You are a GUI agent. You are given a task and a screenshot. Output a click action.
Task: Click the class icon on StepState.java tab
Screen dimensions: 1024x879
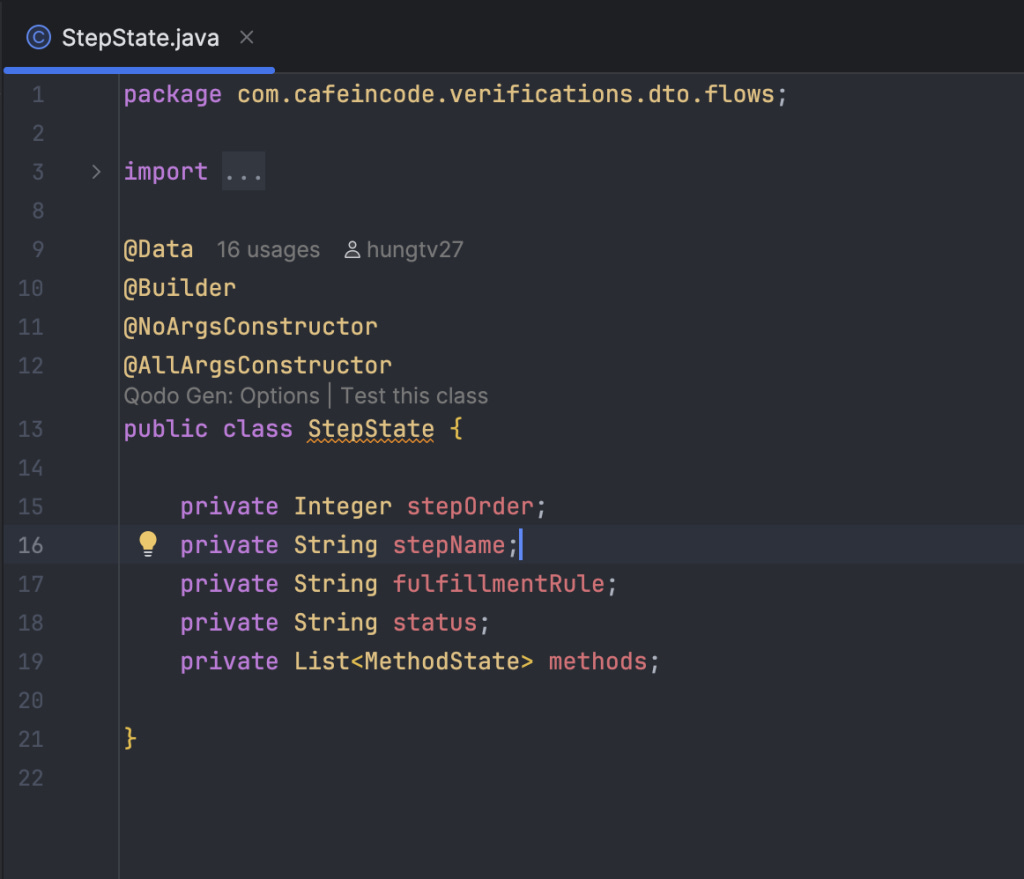click(x=39, y=37)
